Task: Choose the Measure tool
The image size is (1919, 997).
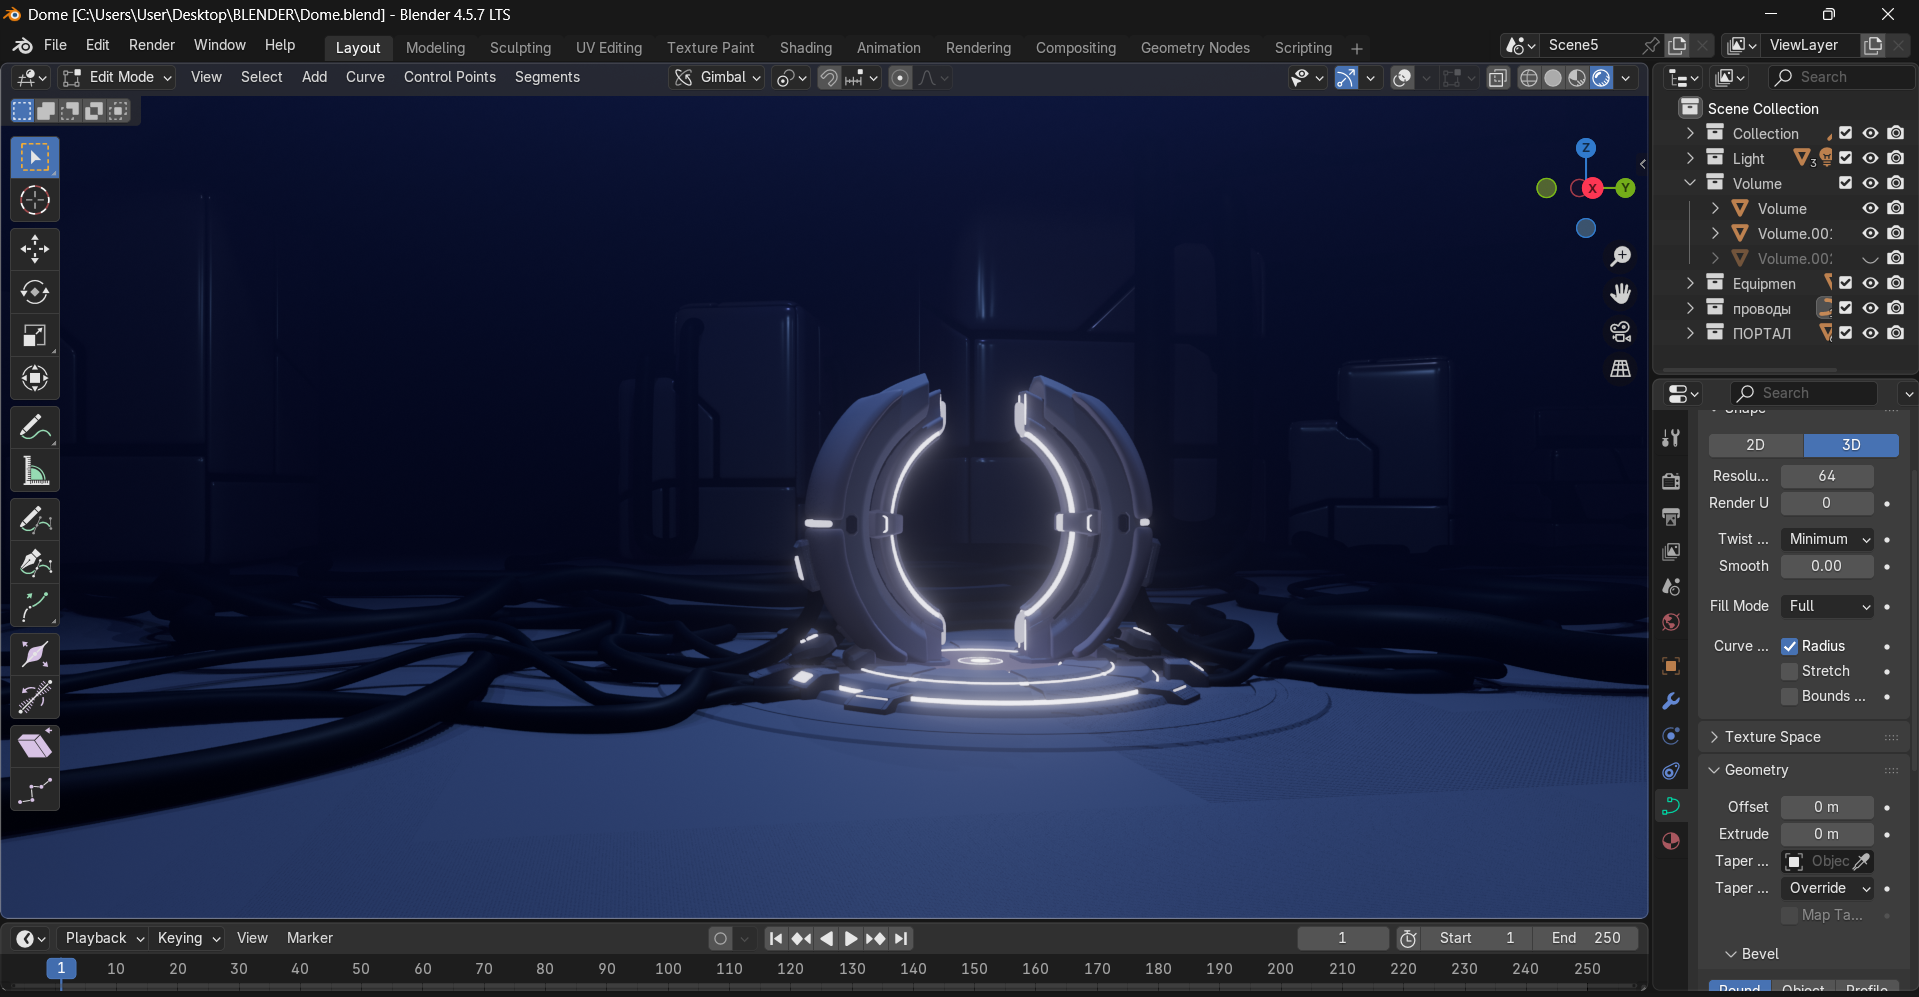Action: point(35,471)
